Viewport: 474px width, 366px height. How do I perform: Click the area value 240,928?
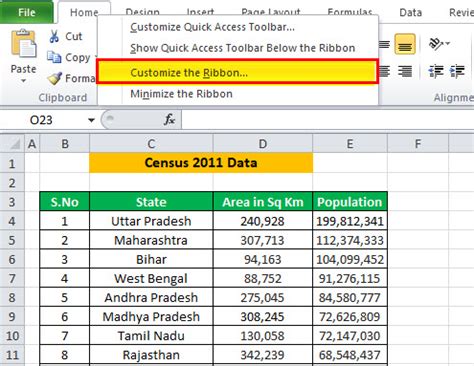(x=263, y=221)
